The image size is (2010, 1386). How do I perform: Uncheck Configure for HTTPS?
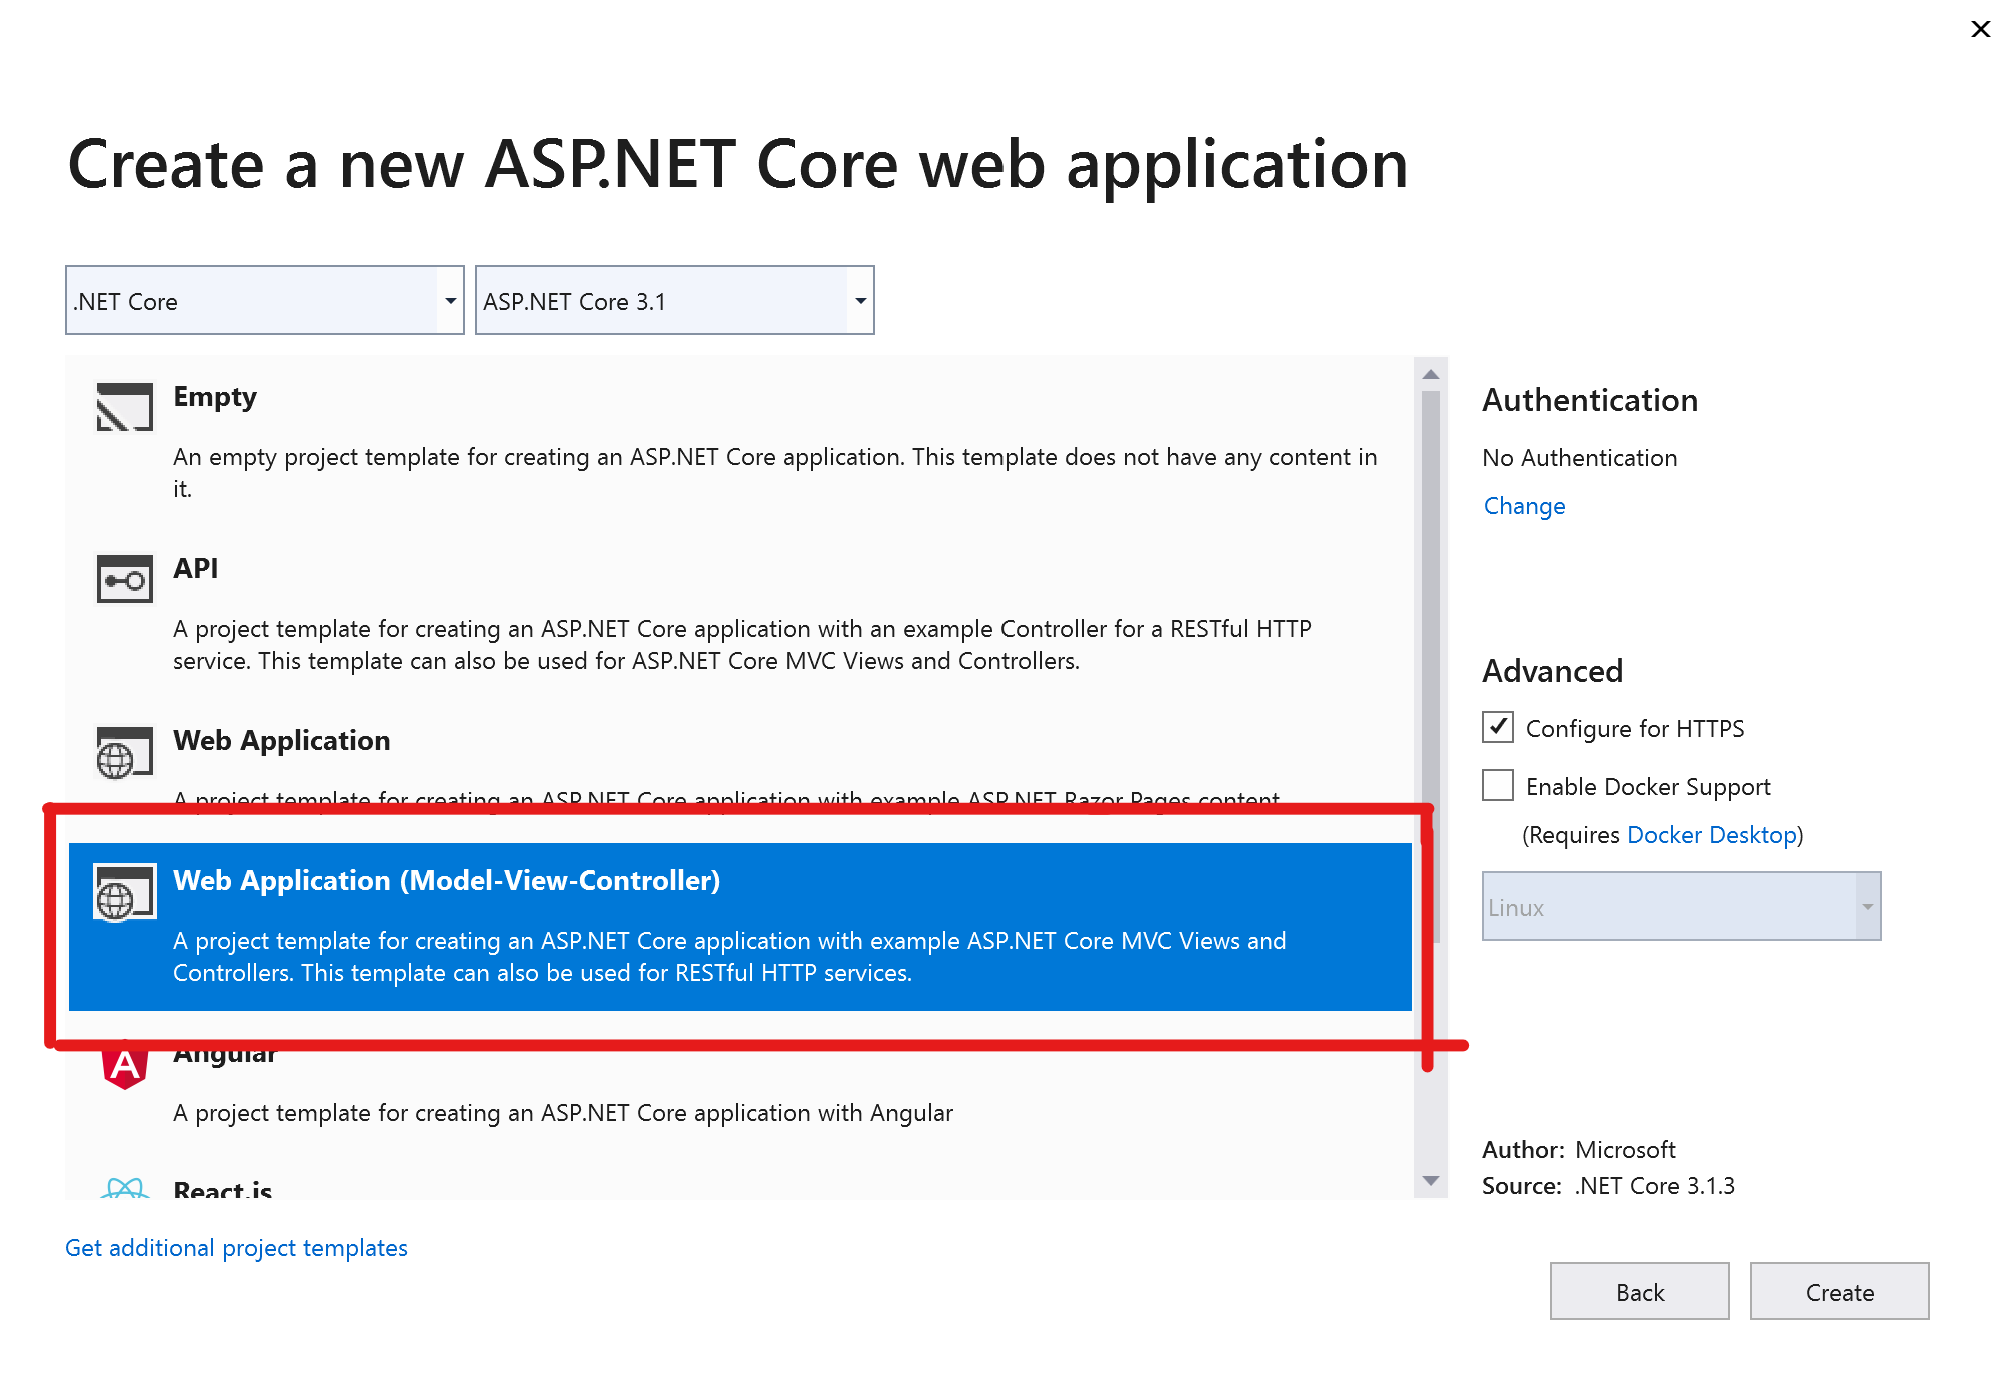pyautogui.click(x=1498, y=727)
